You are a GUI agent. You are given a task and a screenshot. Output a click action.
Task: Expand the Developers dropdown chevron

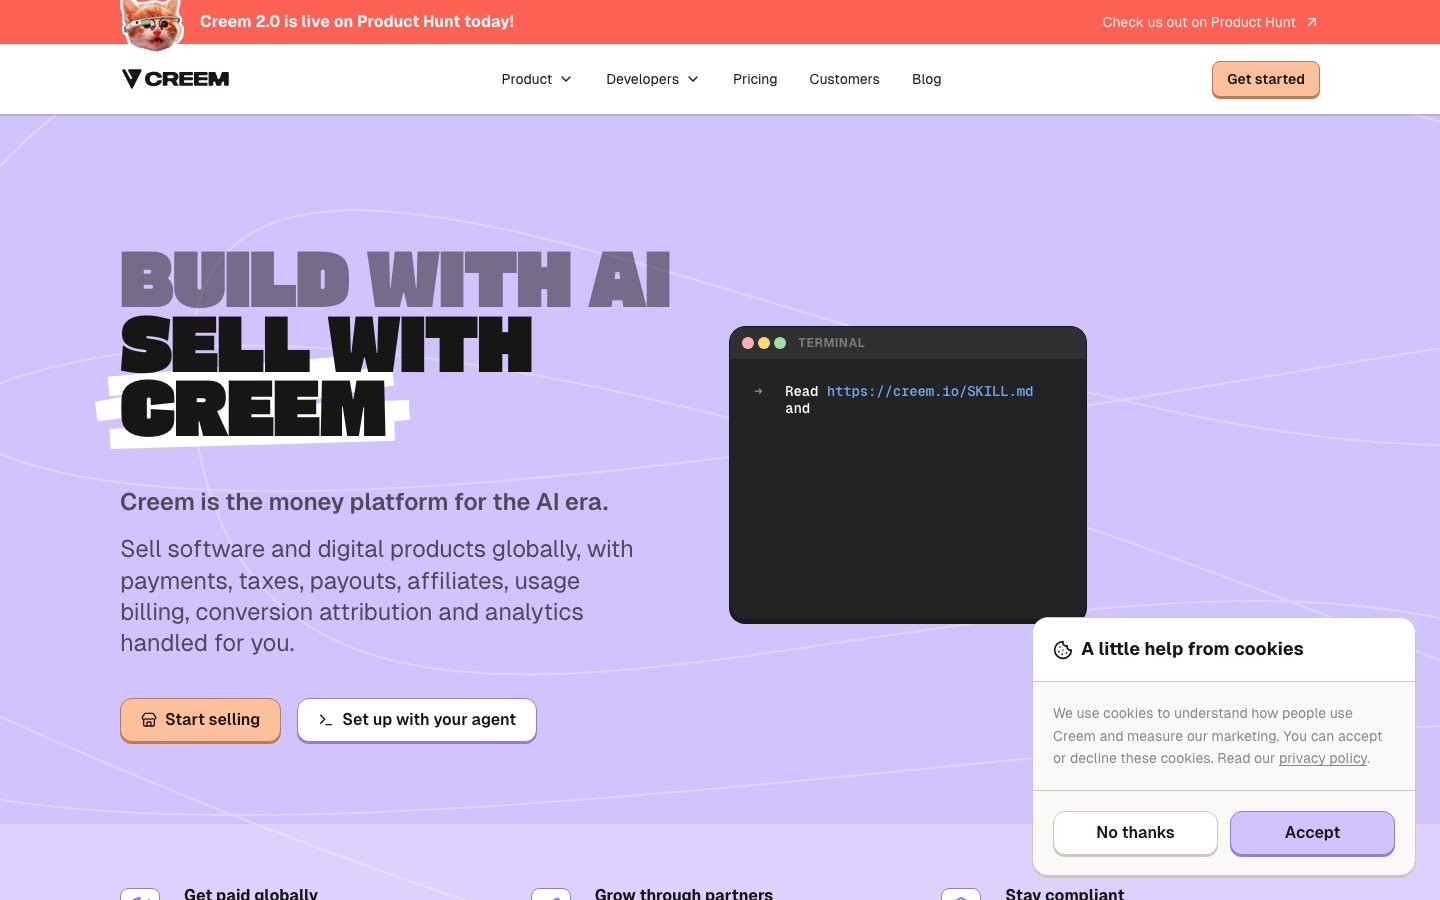pyautogui.click(x=693, y=79)
